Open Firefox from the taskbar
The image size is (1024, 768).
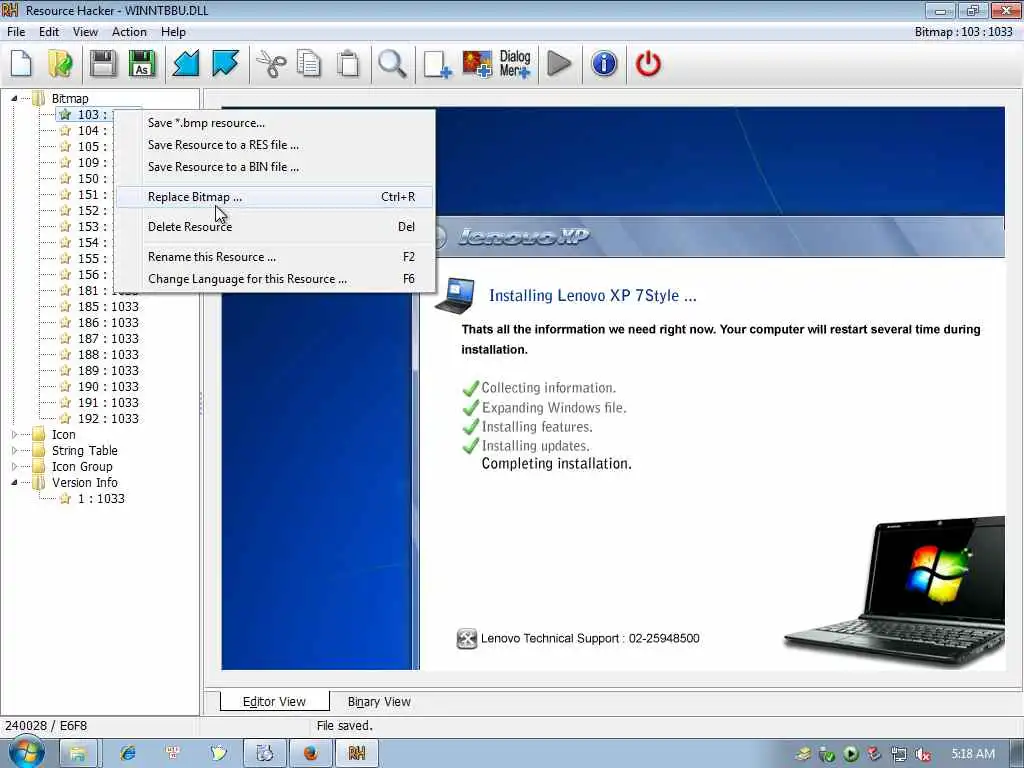[310, 754]
